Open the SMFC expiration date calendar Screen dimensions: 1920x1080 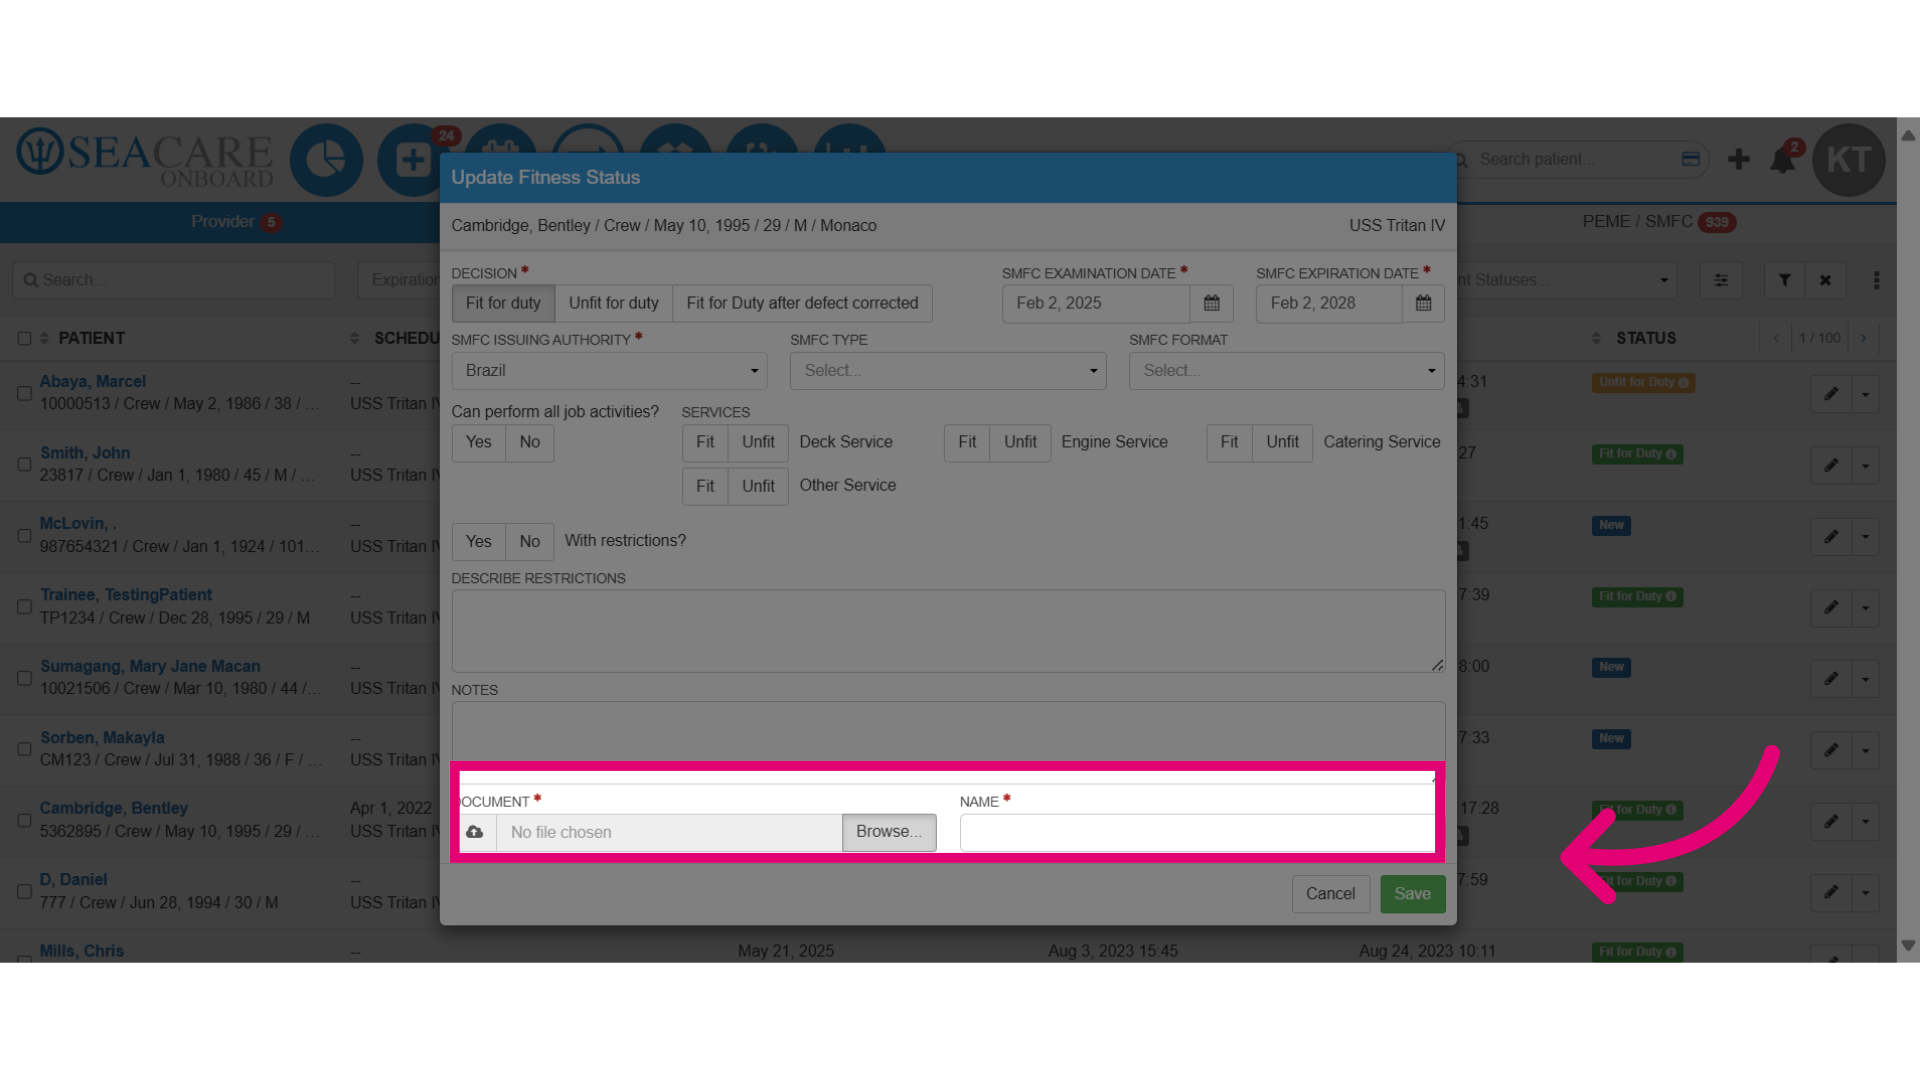(x=1423, y=303)
